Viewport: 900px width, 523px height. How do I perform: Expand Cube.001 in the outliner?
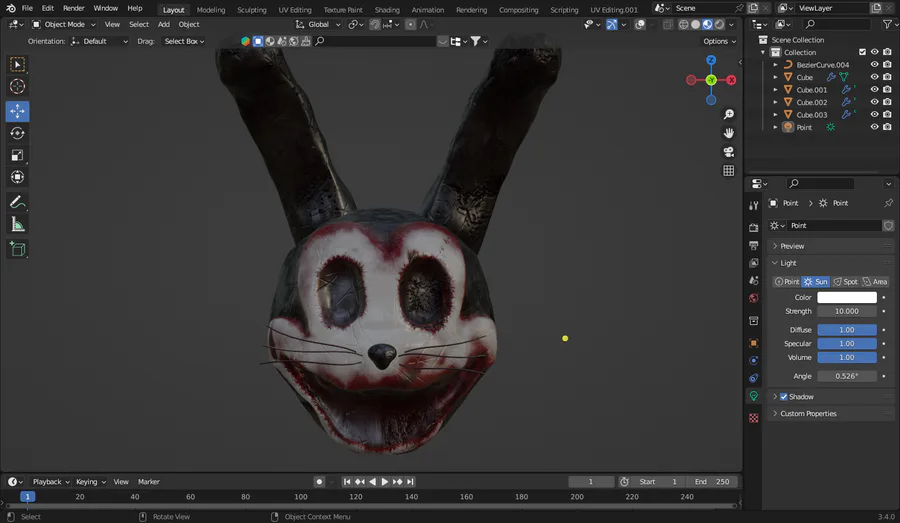pyautogui.click(x=775, y=90)
